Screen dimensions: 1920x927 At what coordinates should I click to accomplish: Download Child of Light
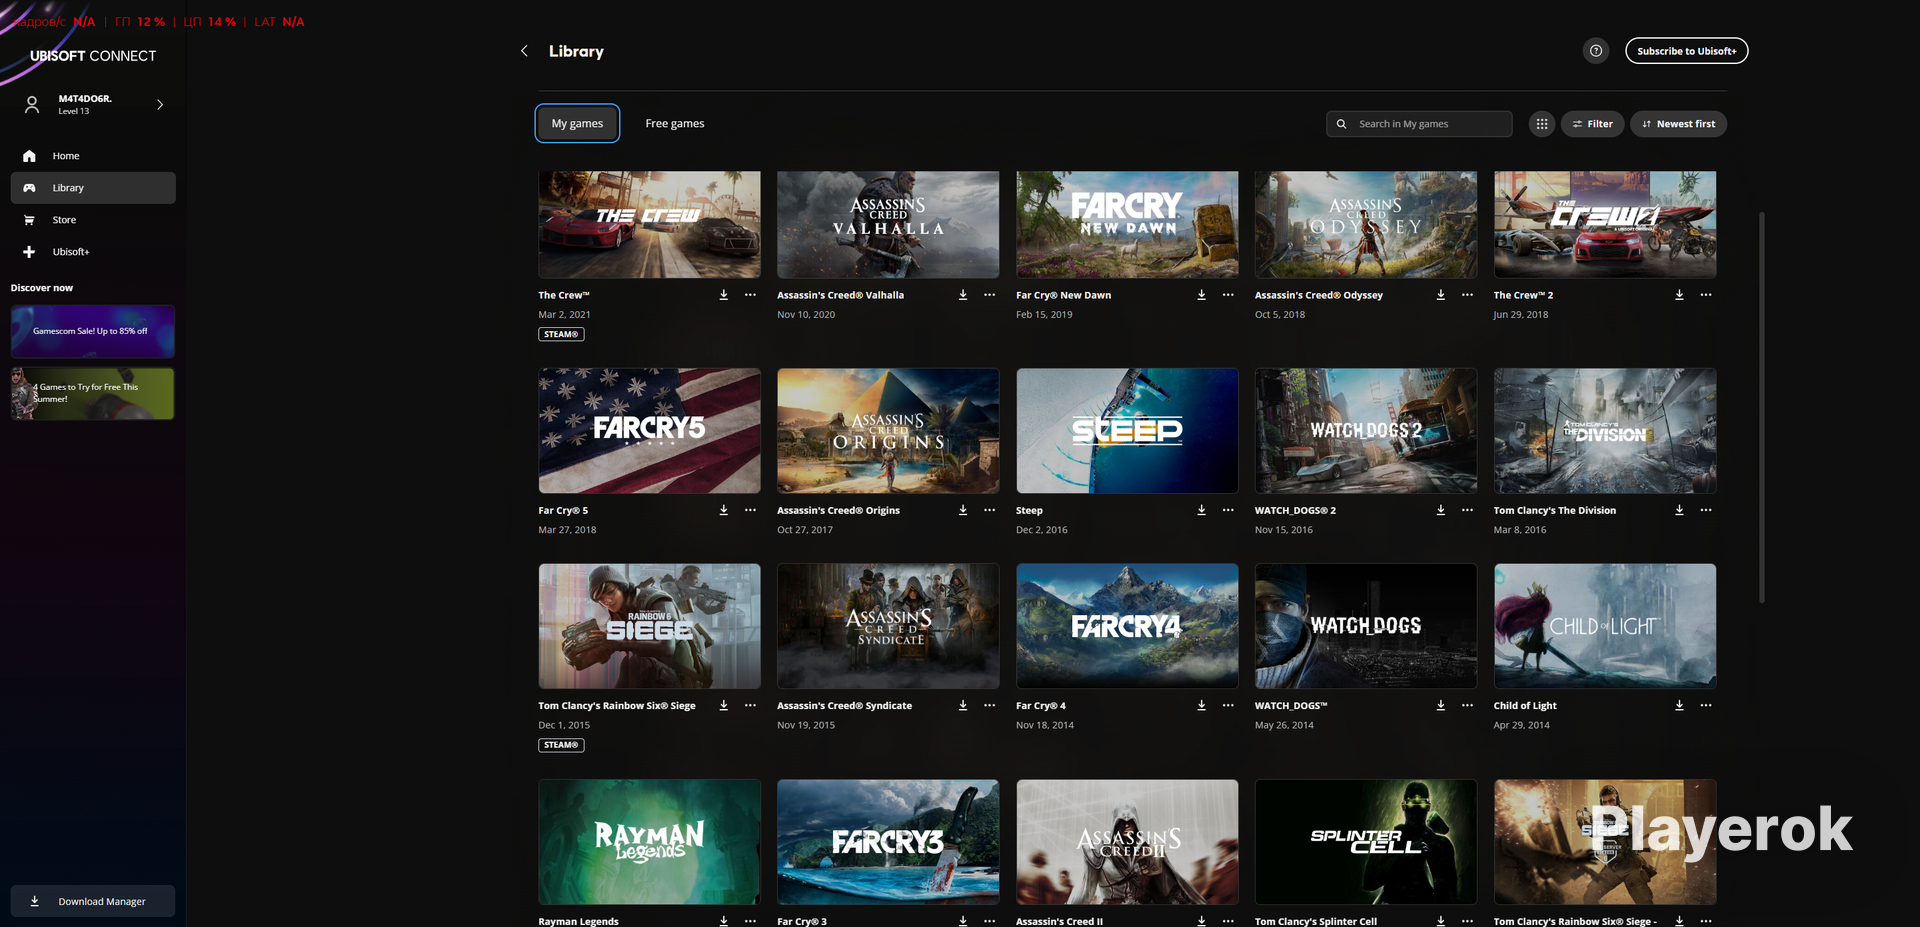1679,705
